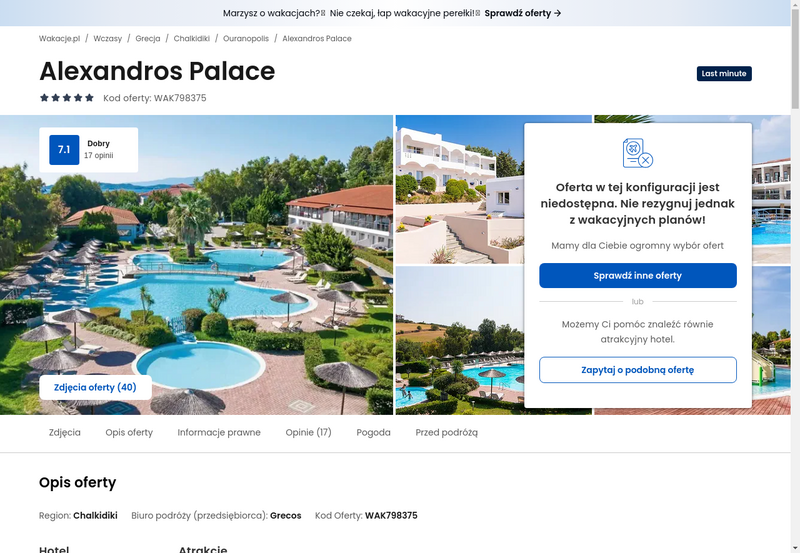Open the Przed podróżą tab

[x=446, y=432]
